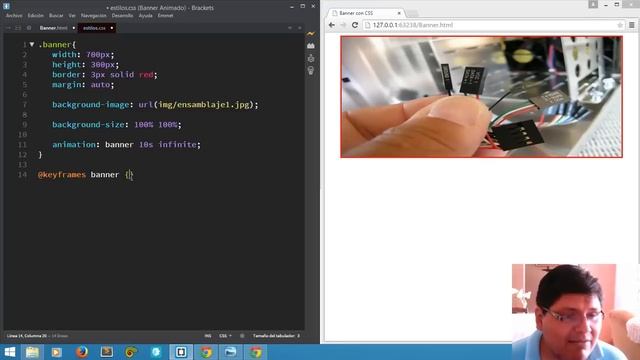This screenshot has height=360, width=640.
Task: Launch Firefox from the taskbar
Action: 82,352
